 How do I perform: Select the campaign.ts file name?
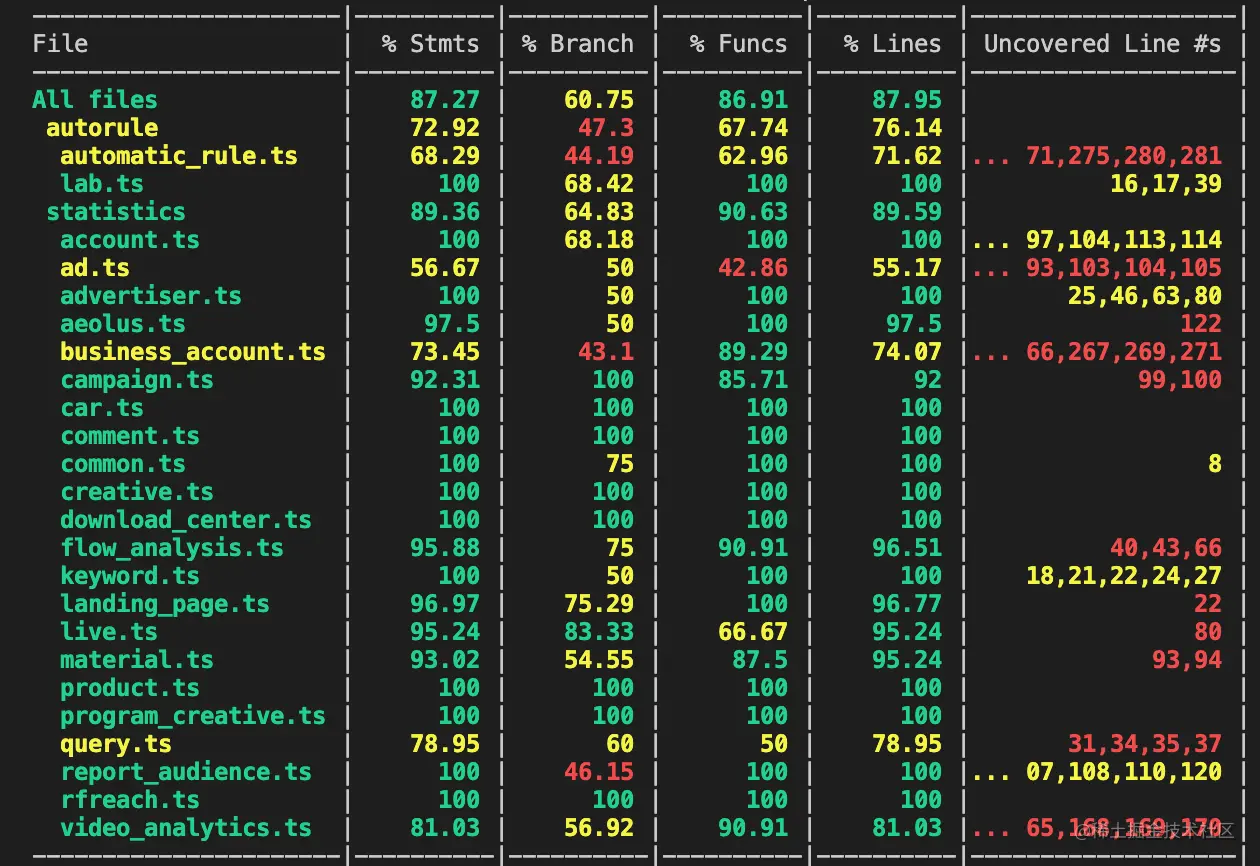(x=137, y=380)
